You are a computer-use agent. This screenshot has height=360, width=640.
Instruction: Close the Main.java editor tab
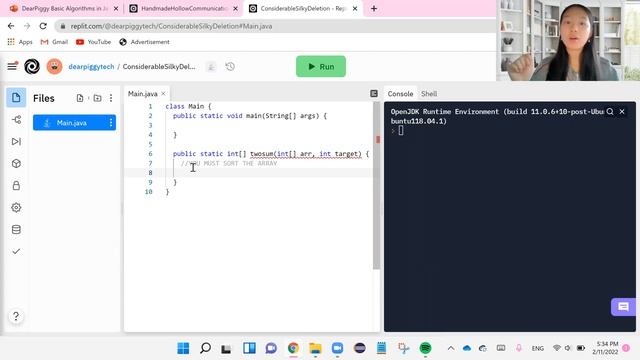coord(163,93)
